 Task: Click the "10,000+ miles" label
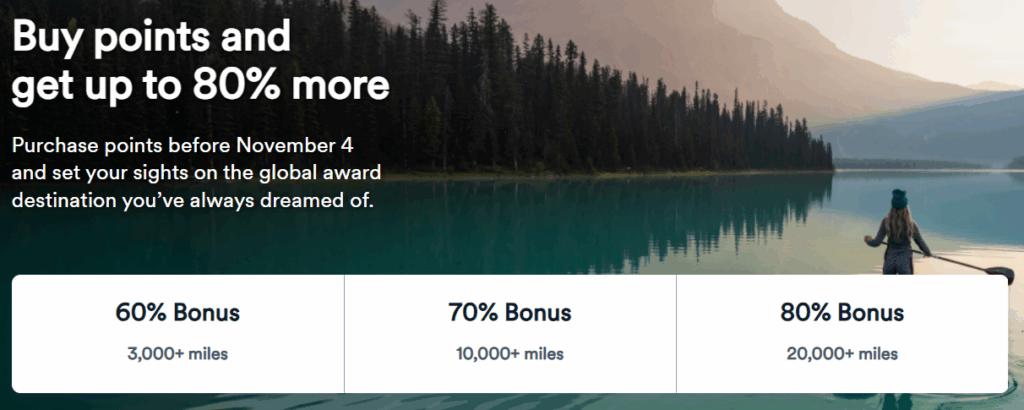point(510,353)
